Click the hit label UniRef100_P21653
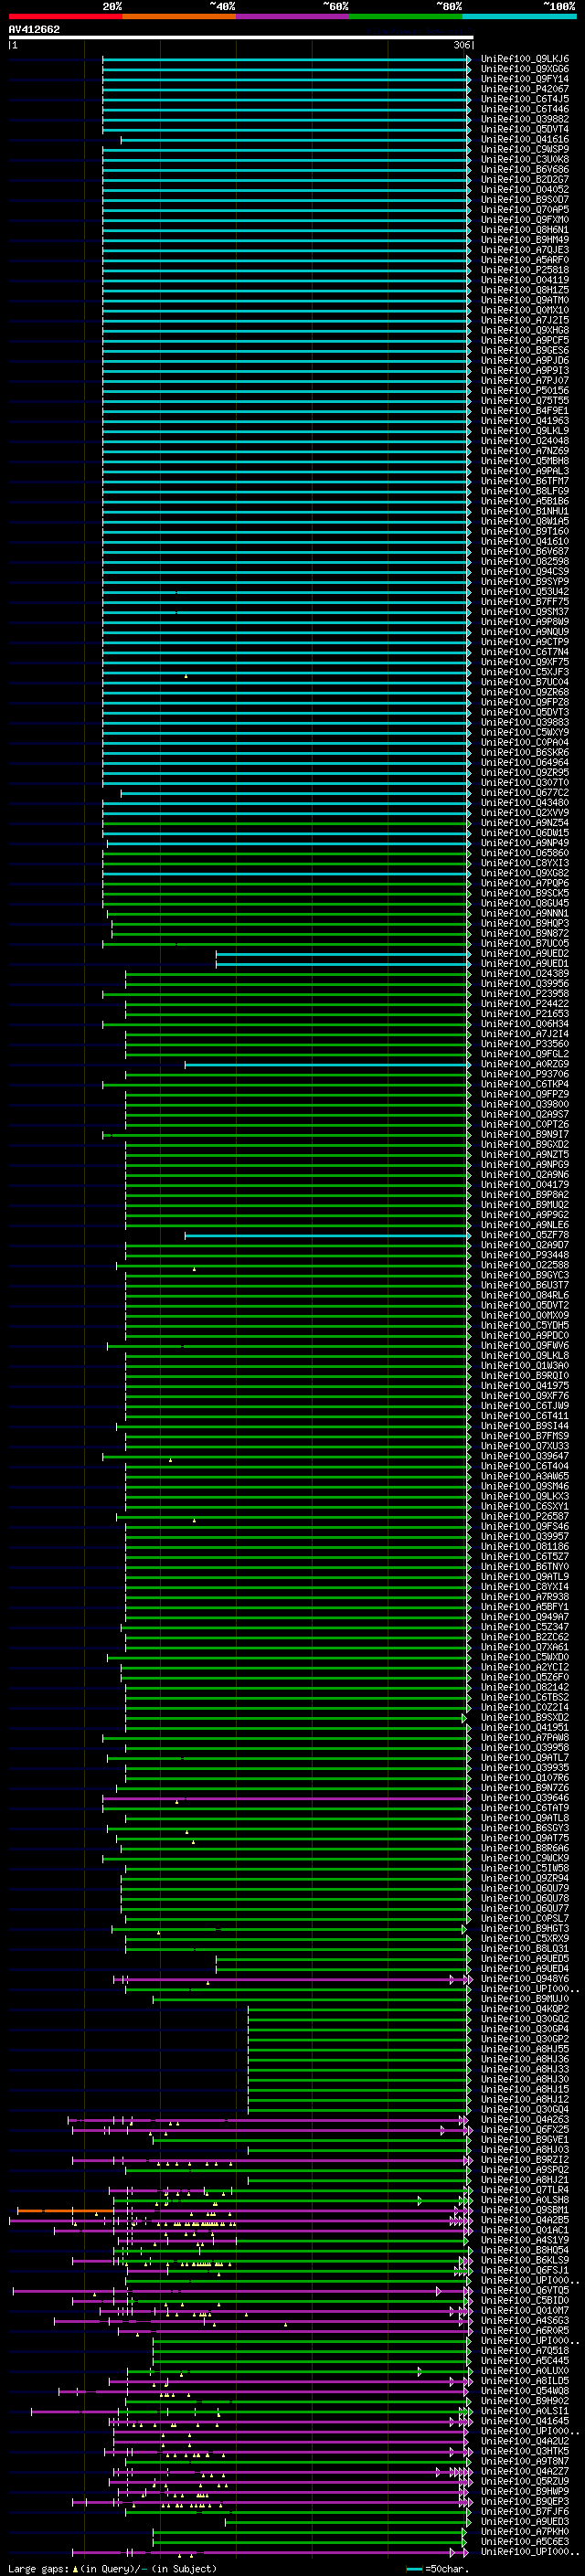 pos(525,1013)
